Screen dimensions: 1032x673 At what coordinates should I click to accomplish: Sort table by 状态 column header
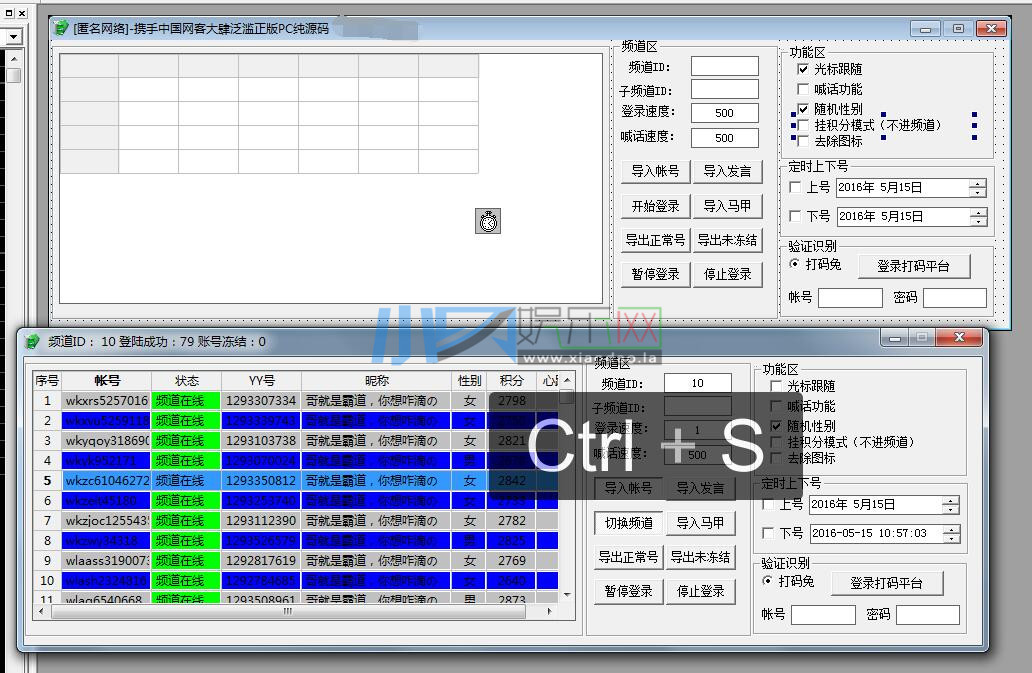[187, 381]
